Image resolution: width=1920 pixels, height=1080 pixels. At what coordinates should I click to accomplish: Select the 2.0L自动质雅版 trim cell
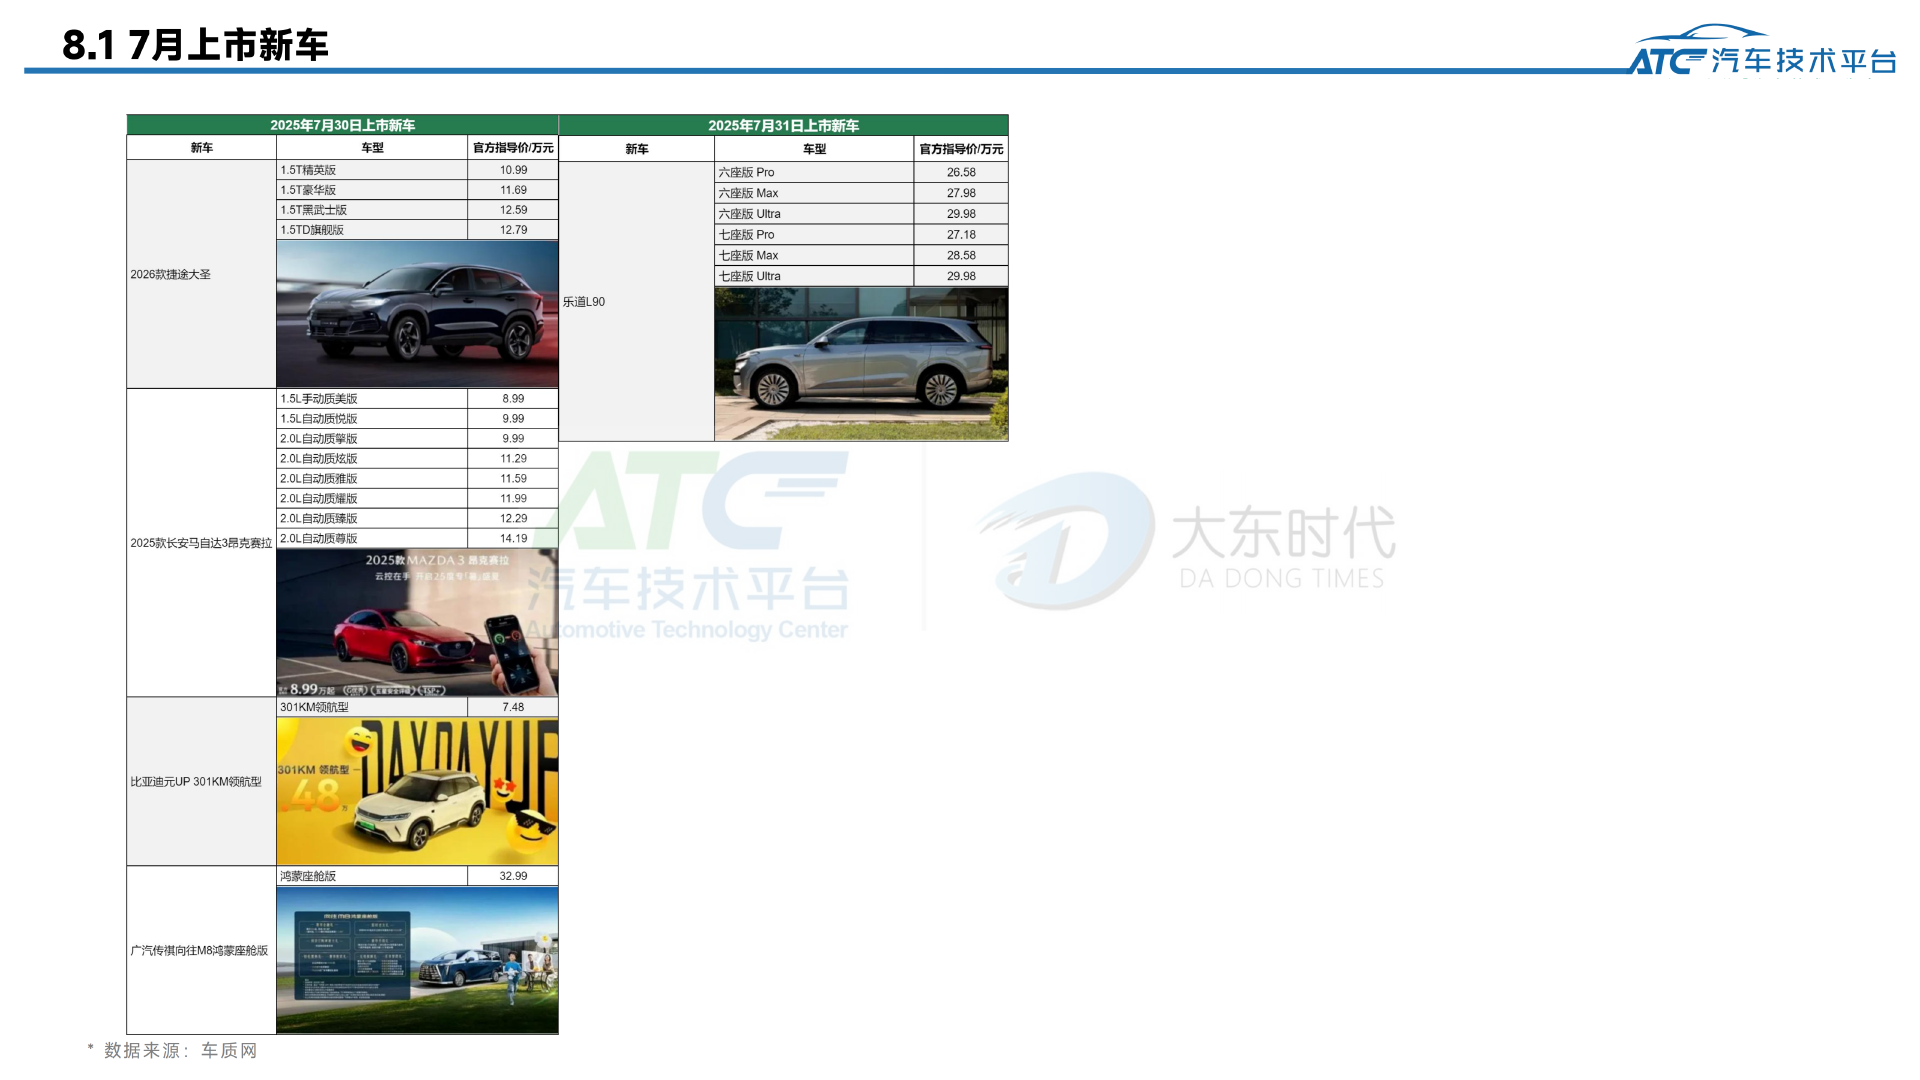tap(372, 479)
